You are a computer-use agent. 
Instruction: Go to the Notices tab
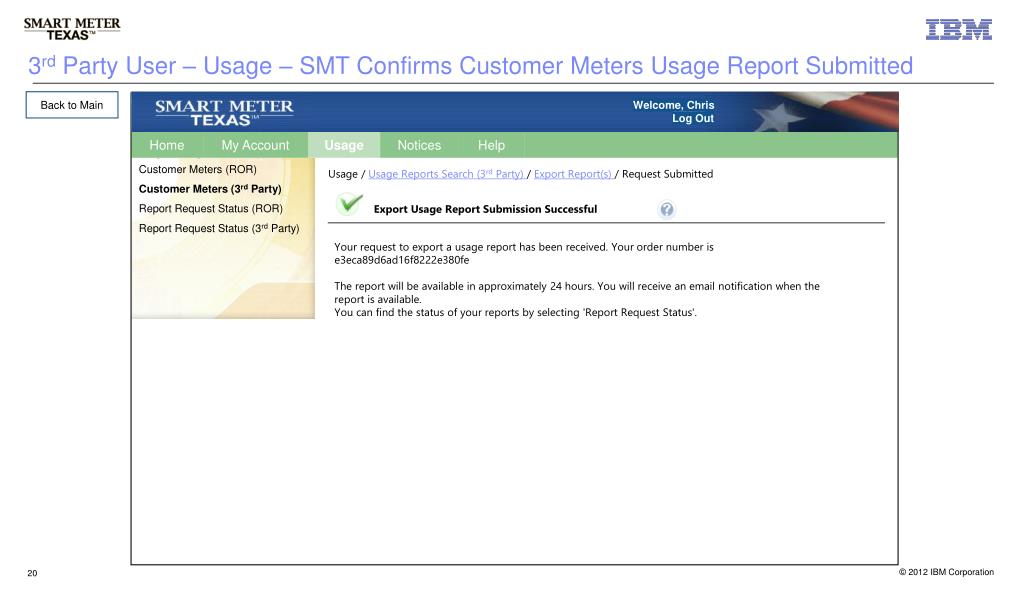point(419,145)
